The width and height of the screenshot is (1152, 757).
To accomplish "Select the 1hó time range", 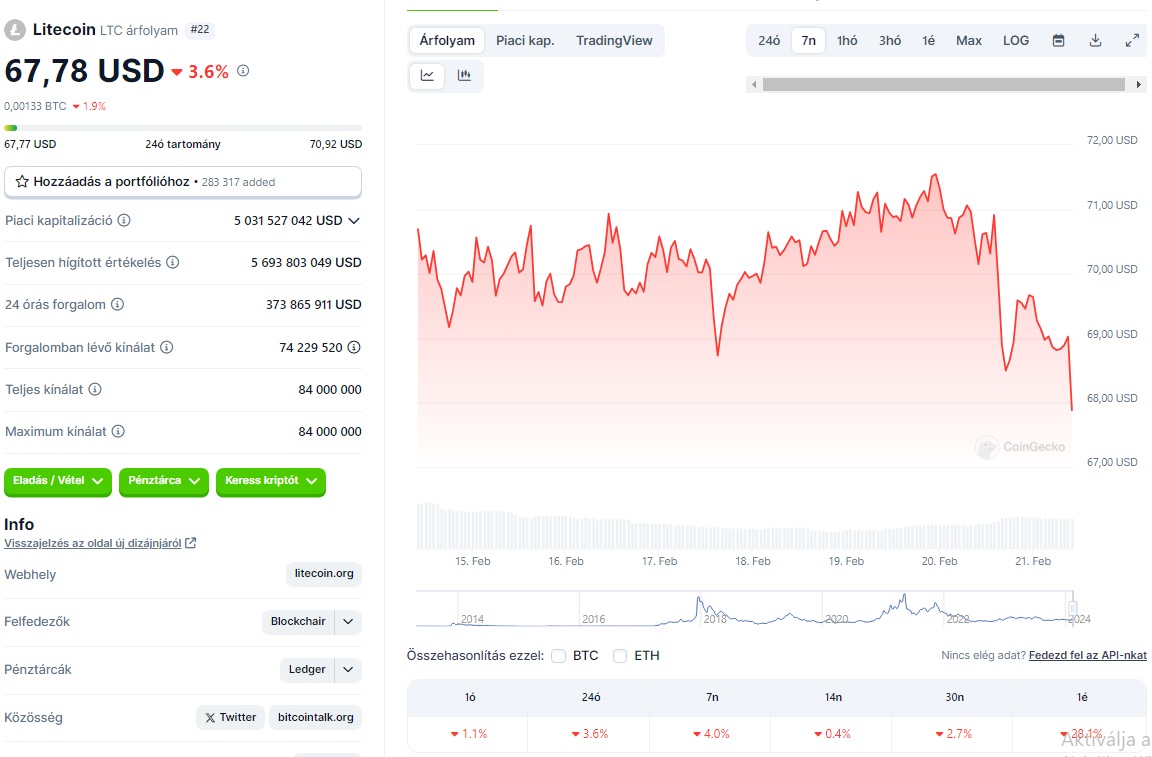I will coord(847,40).
